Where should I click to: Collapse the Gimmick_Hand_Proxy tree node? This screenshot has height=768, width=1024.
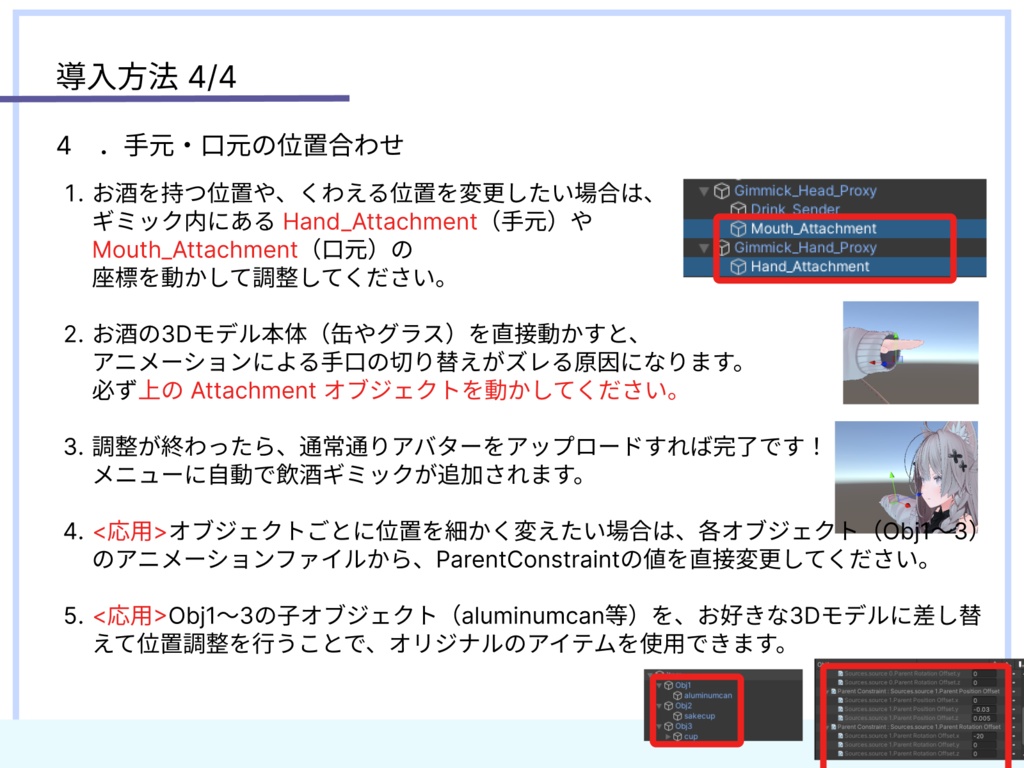(703, 248)
